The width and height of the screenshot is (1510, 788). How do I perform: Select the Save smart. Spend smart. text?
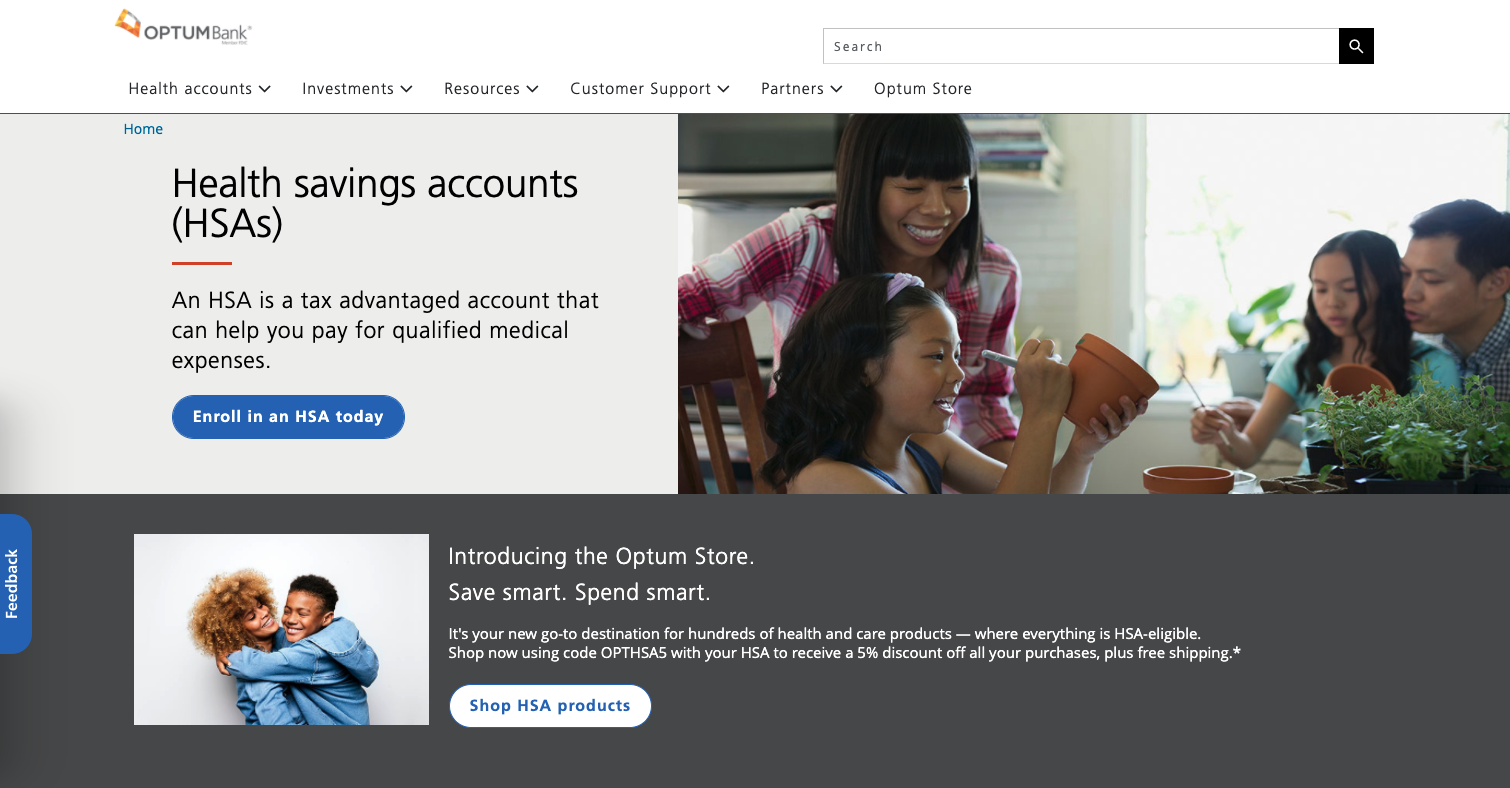point(579,593)
